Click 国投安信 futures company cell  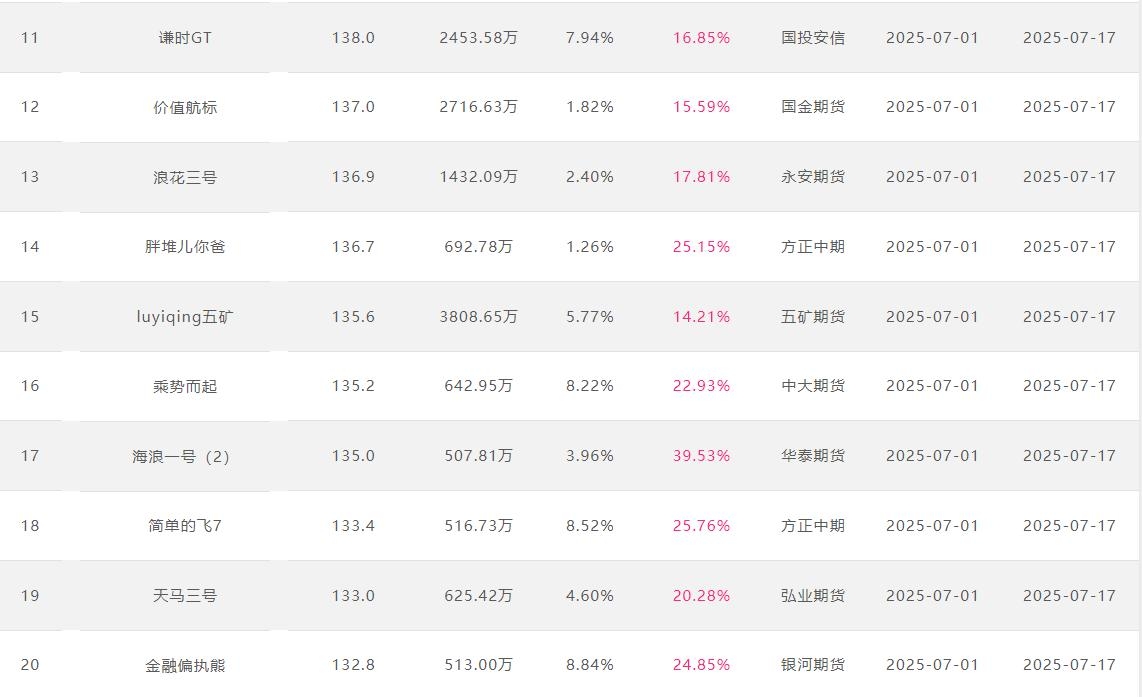click(813, 38)
